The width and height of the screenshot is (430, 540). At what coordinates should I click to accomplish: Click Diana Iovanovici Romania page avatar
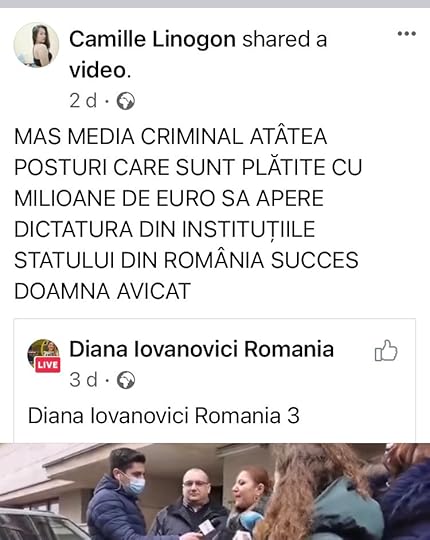[43, 354]
